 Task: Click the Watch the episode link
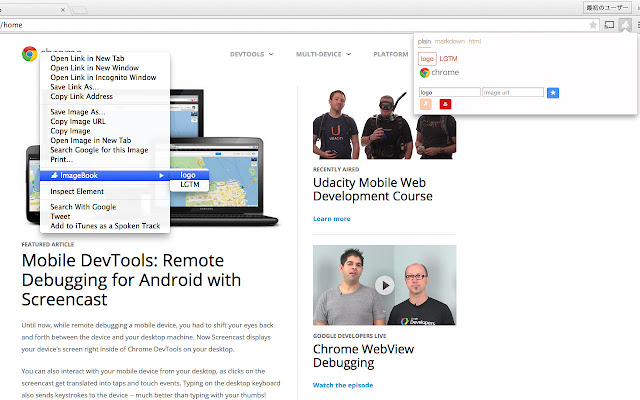[x=343, y=385]
